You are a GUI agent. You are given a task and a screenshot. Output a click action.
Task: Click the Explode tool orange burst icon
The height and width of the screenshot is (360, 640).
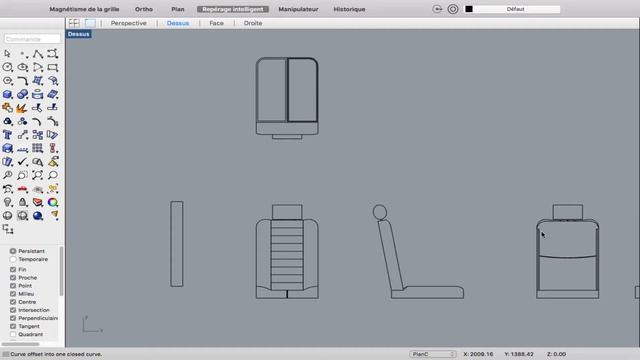23,108
